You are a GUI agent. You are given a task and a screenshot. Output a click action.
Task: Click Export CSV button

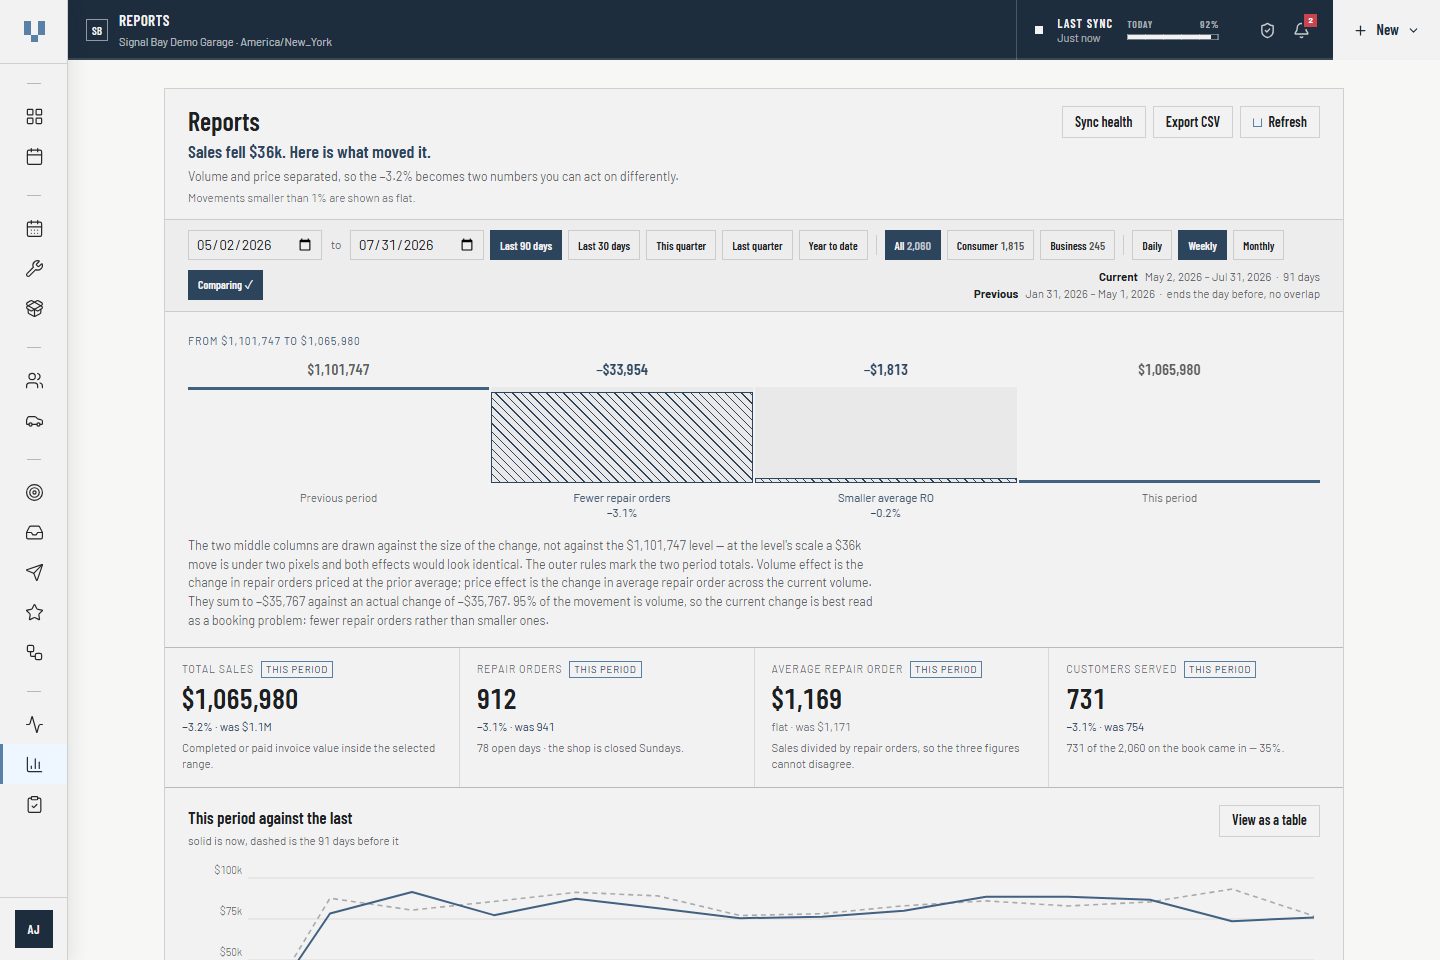(x=1192, y=122)
